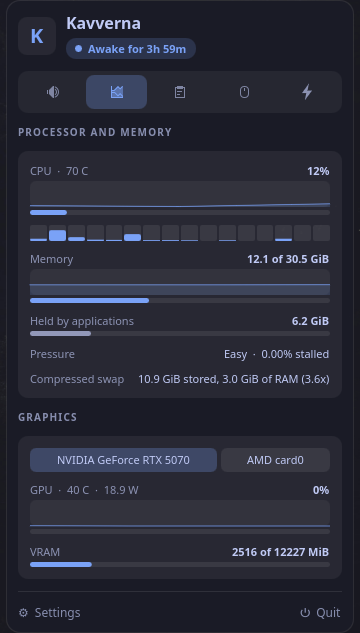Click the Memory usage history graph
This screenshot has height=633, width=360.
pyautogui.click(x=180, y=282)
